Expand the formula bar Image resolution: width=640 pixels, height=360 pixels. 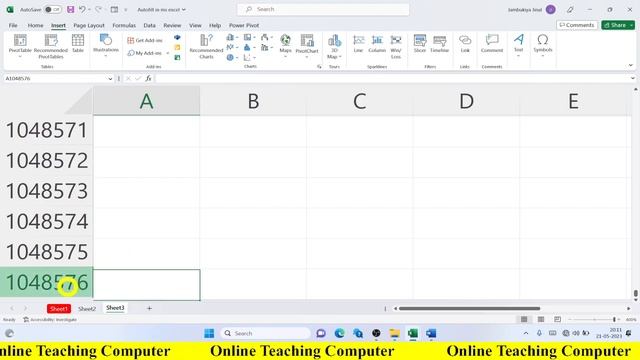[633, 78]
